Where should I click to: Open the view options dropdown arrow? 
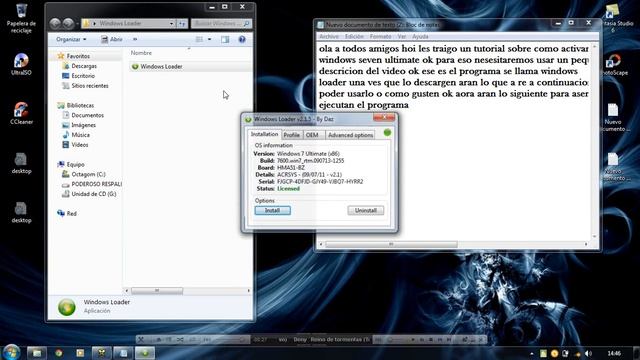point(209,40)
